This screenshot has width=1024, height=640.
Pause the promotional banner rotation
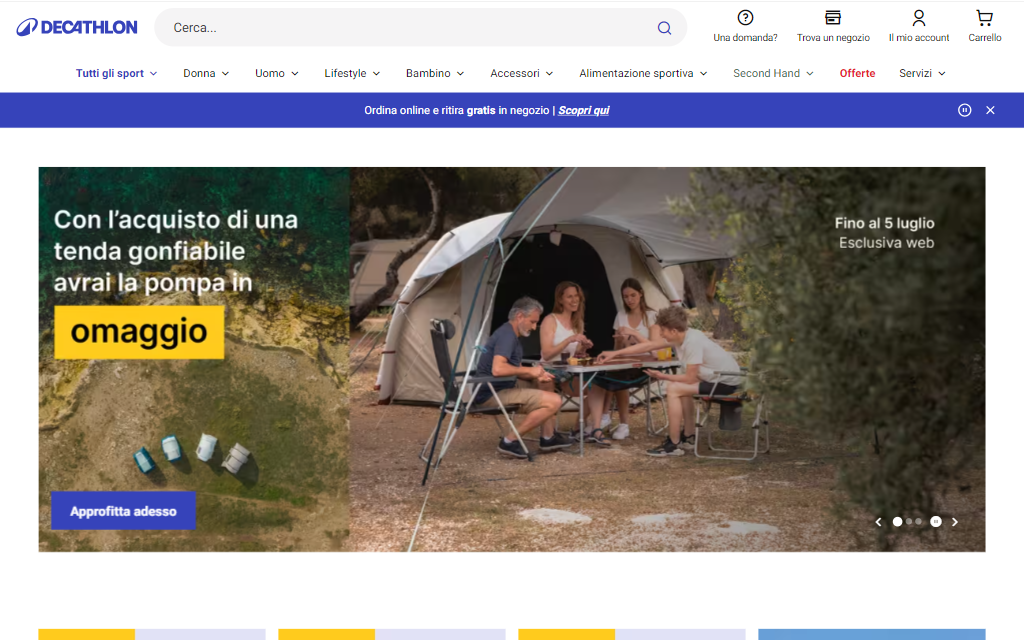click(964, 110)
